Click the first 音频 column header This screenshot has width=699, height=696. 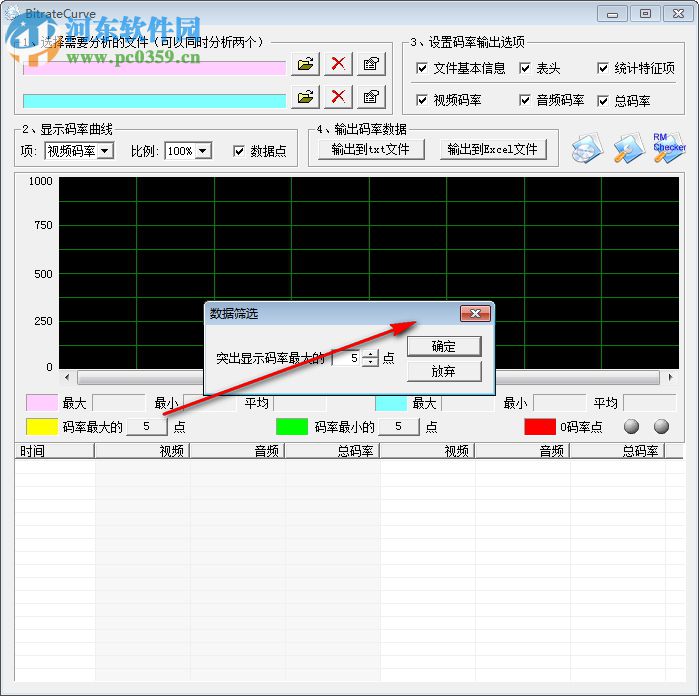coord(237,451)
